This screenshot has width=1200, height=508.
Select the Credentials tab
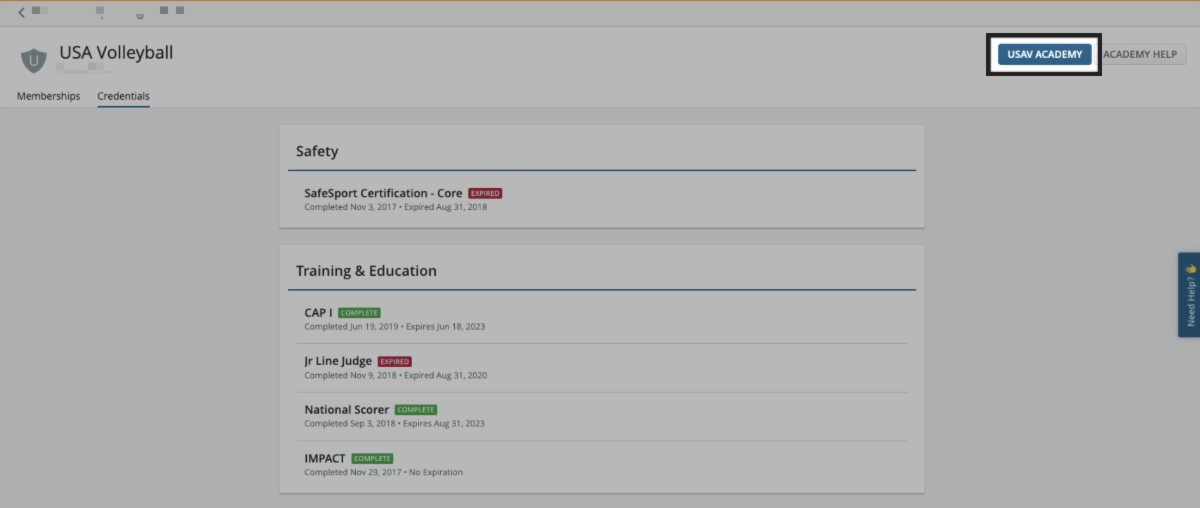pyautogui.click(x=123, y=96)
